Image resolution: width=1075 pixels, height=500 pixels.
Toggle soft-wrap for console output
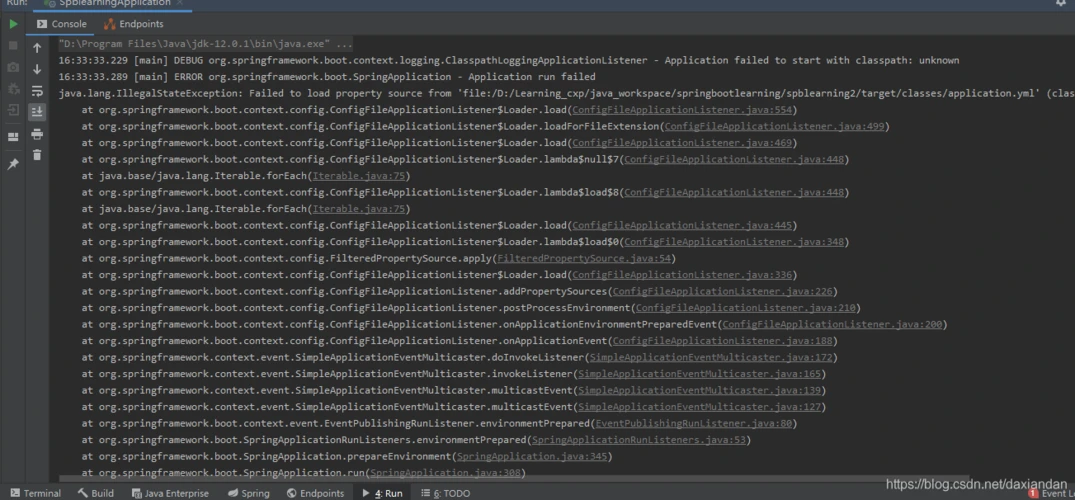(37, 91)
